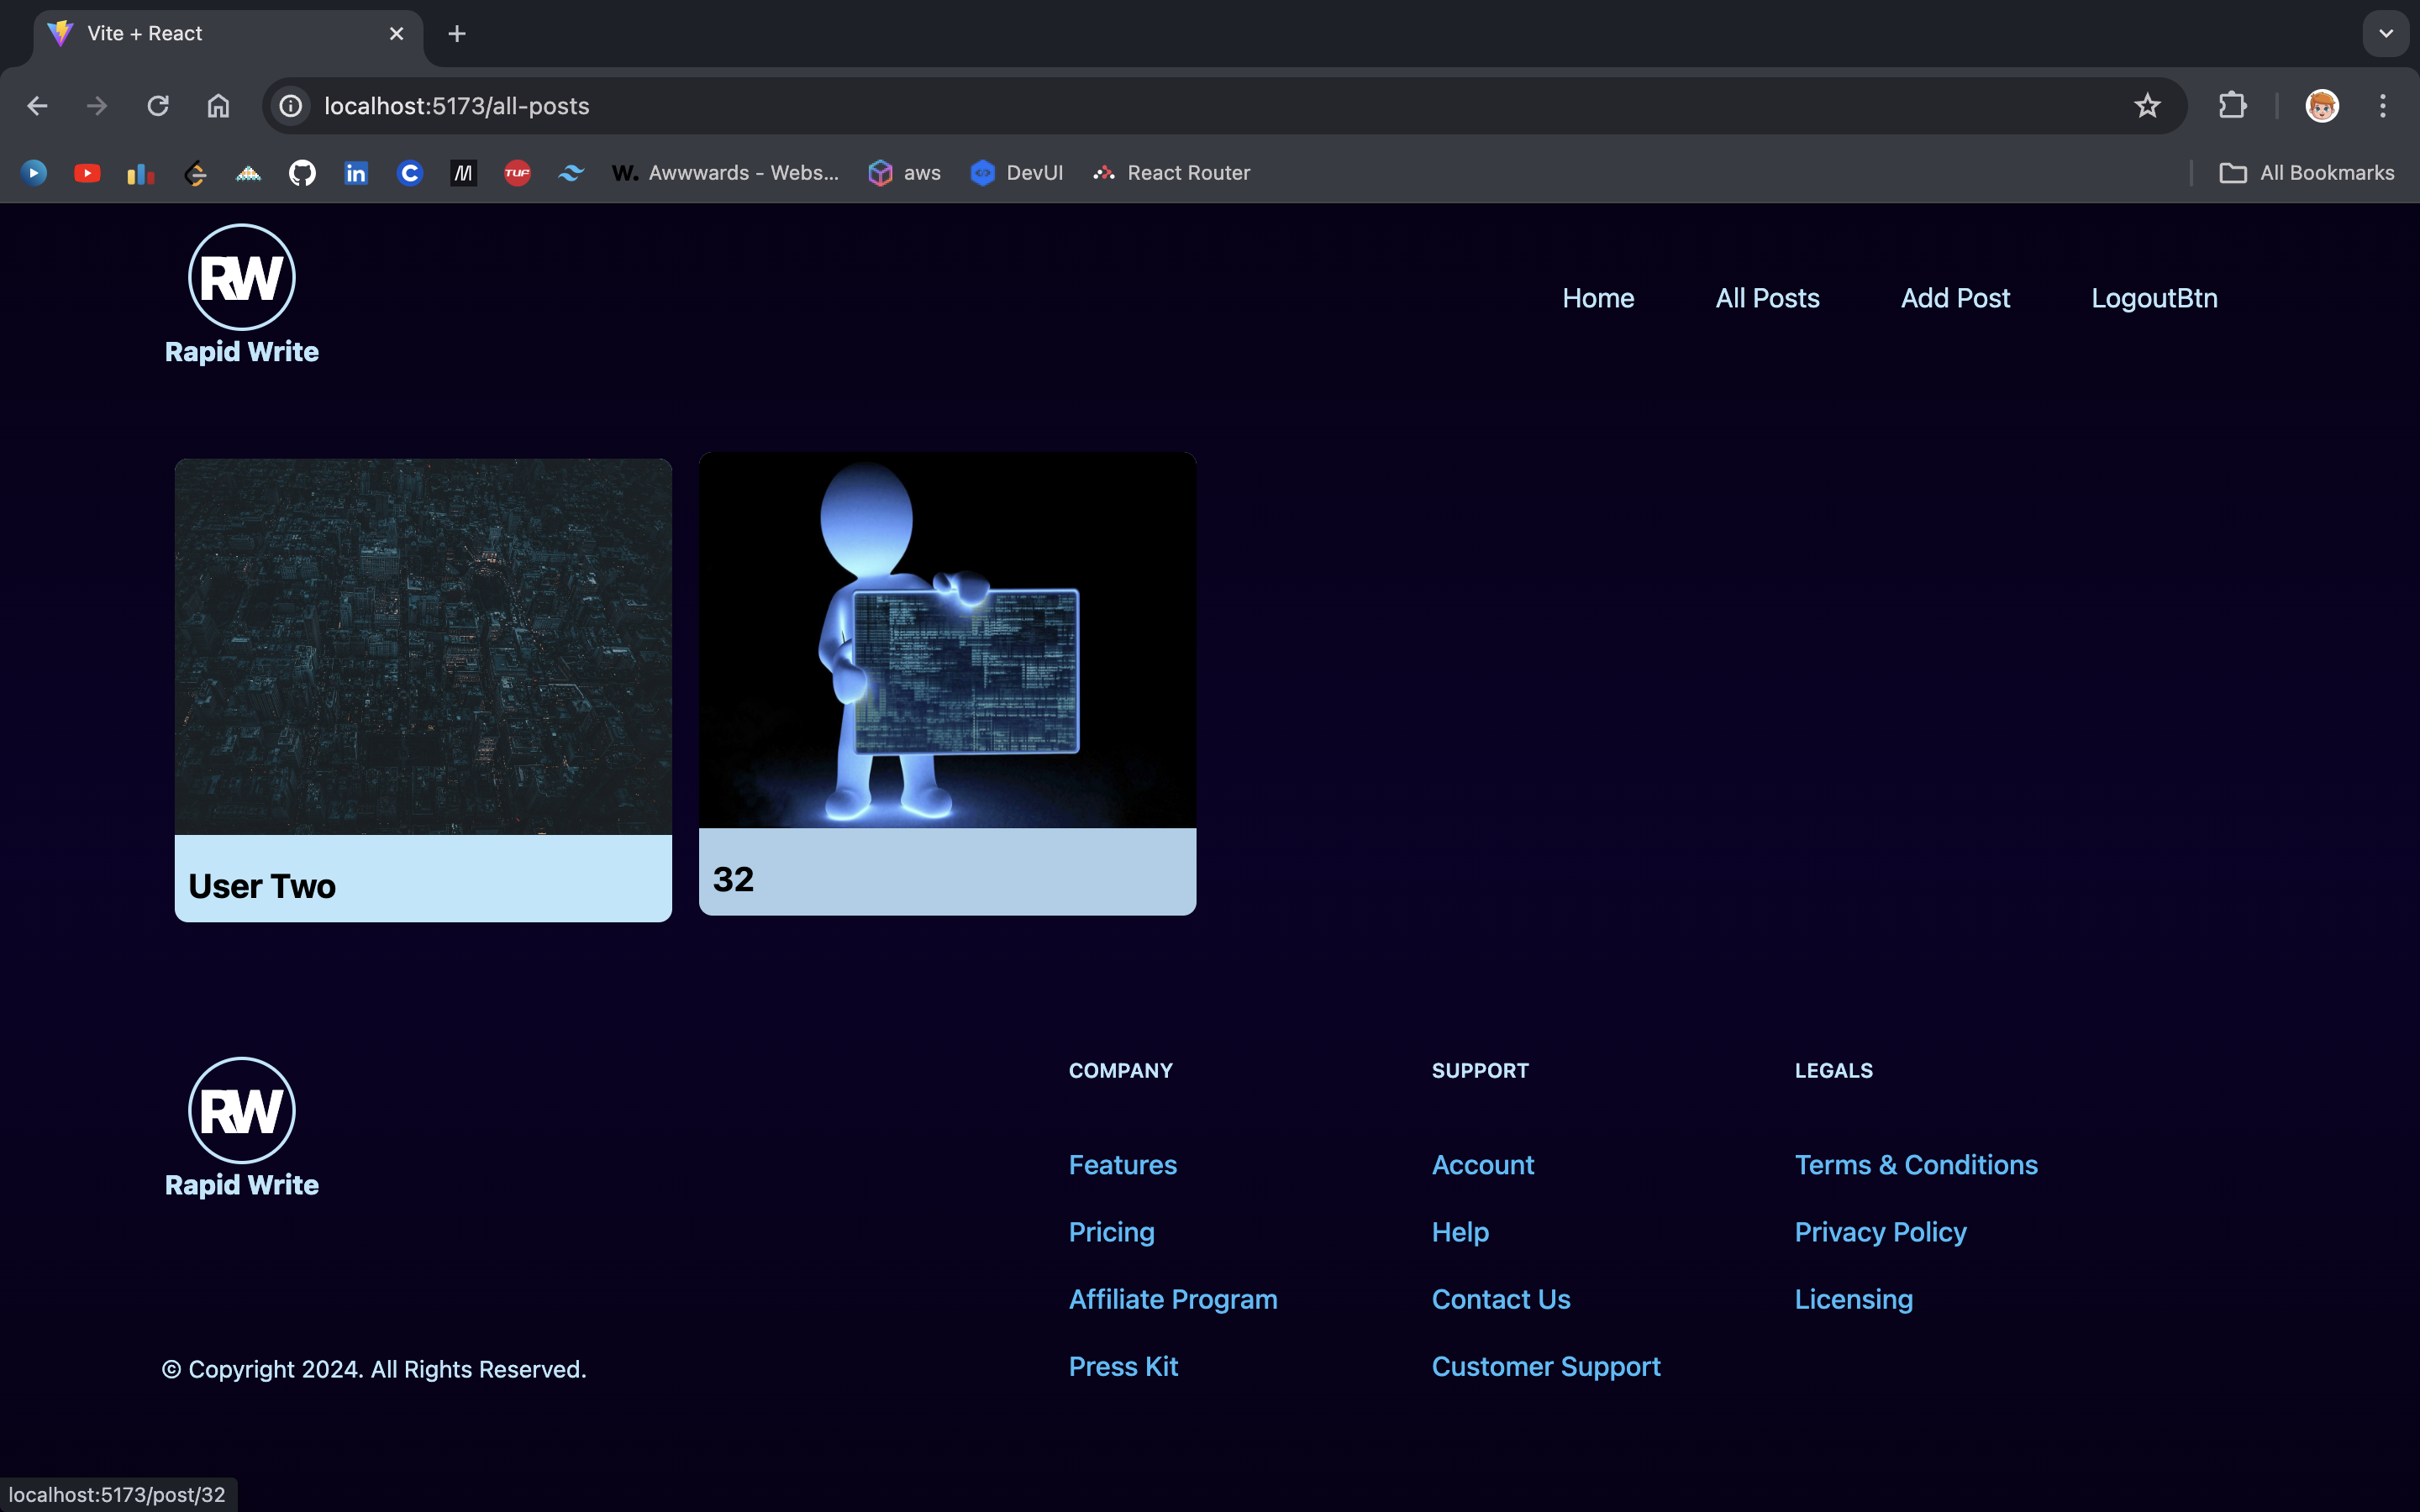Click the LogoutBtn button
The width and height of the screenshot is (2420, 1512).
(x=2154, y=298)
